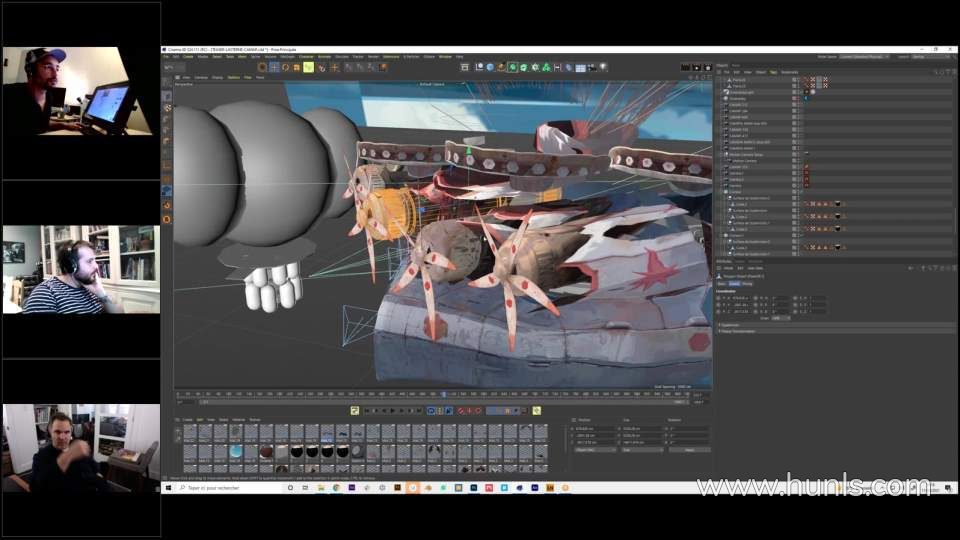
Task: Toggle the red Autokeying button
Action: pos(470,410)
